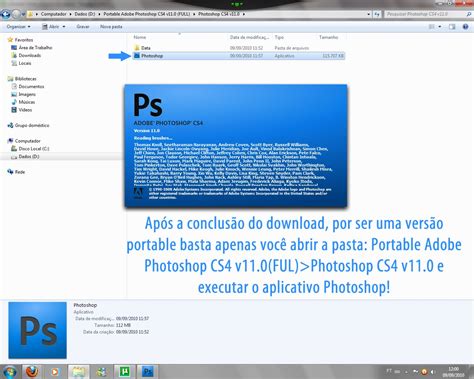The width and height of the screenshot is (474, 379).
Task: Open the Organizar menu
Action: [x=18, y=26]
